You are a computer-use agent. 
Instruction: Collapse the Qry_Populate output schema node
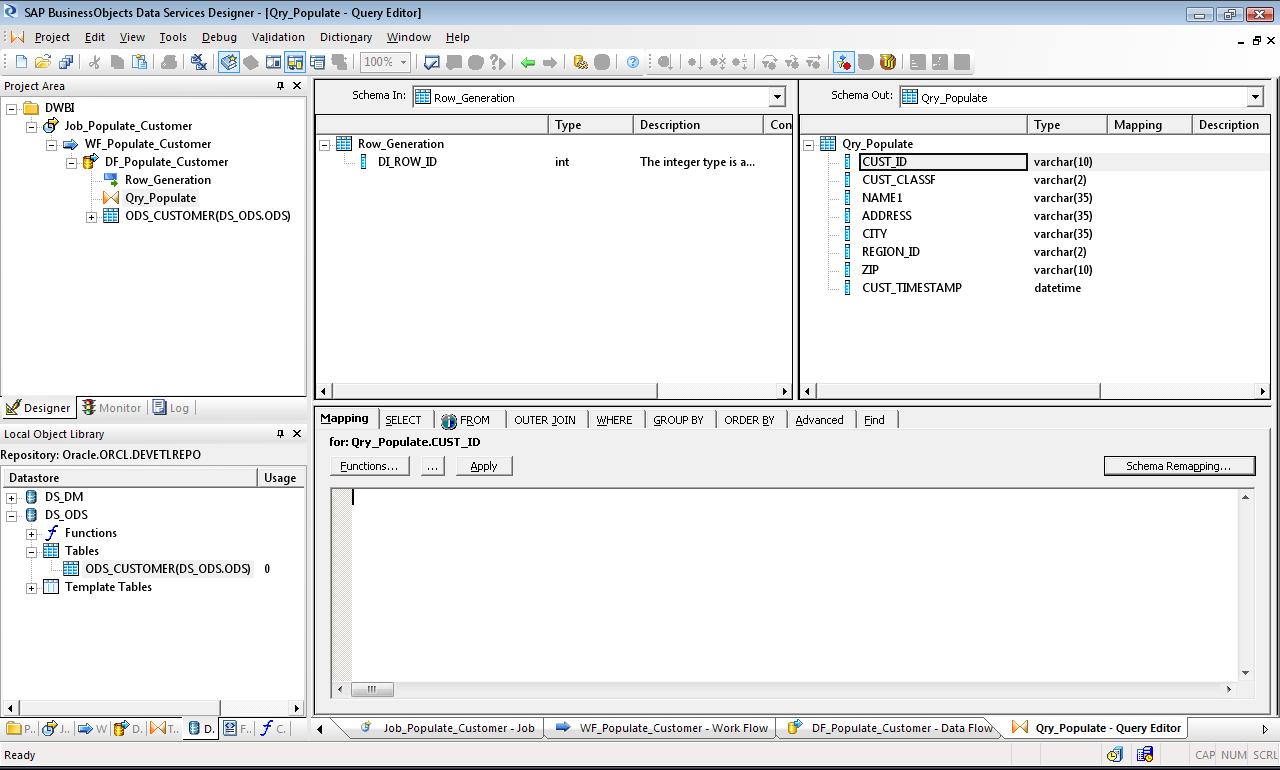coord(809,144)
